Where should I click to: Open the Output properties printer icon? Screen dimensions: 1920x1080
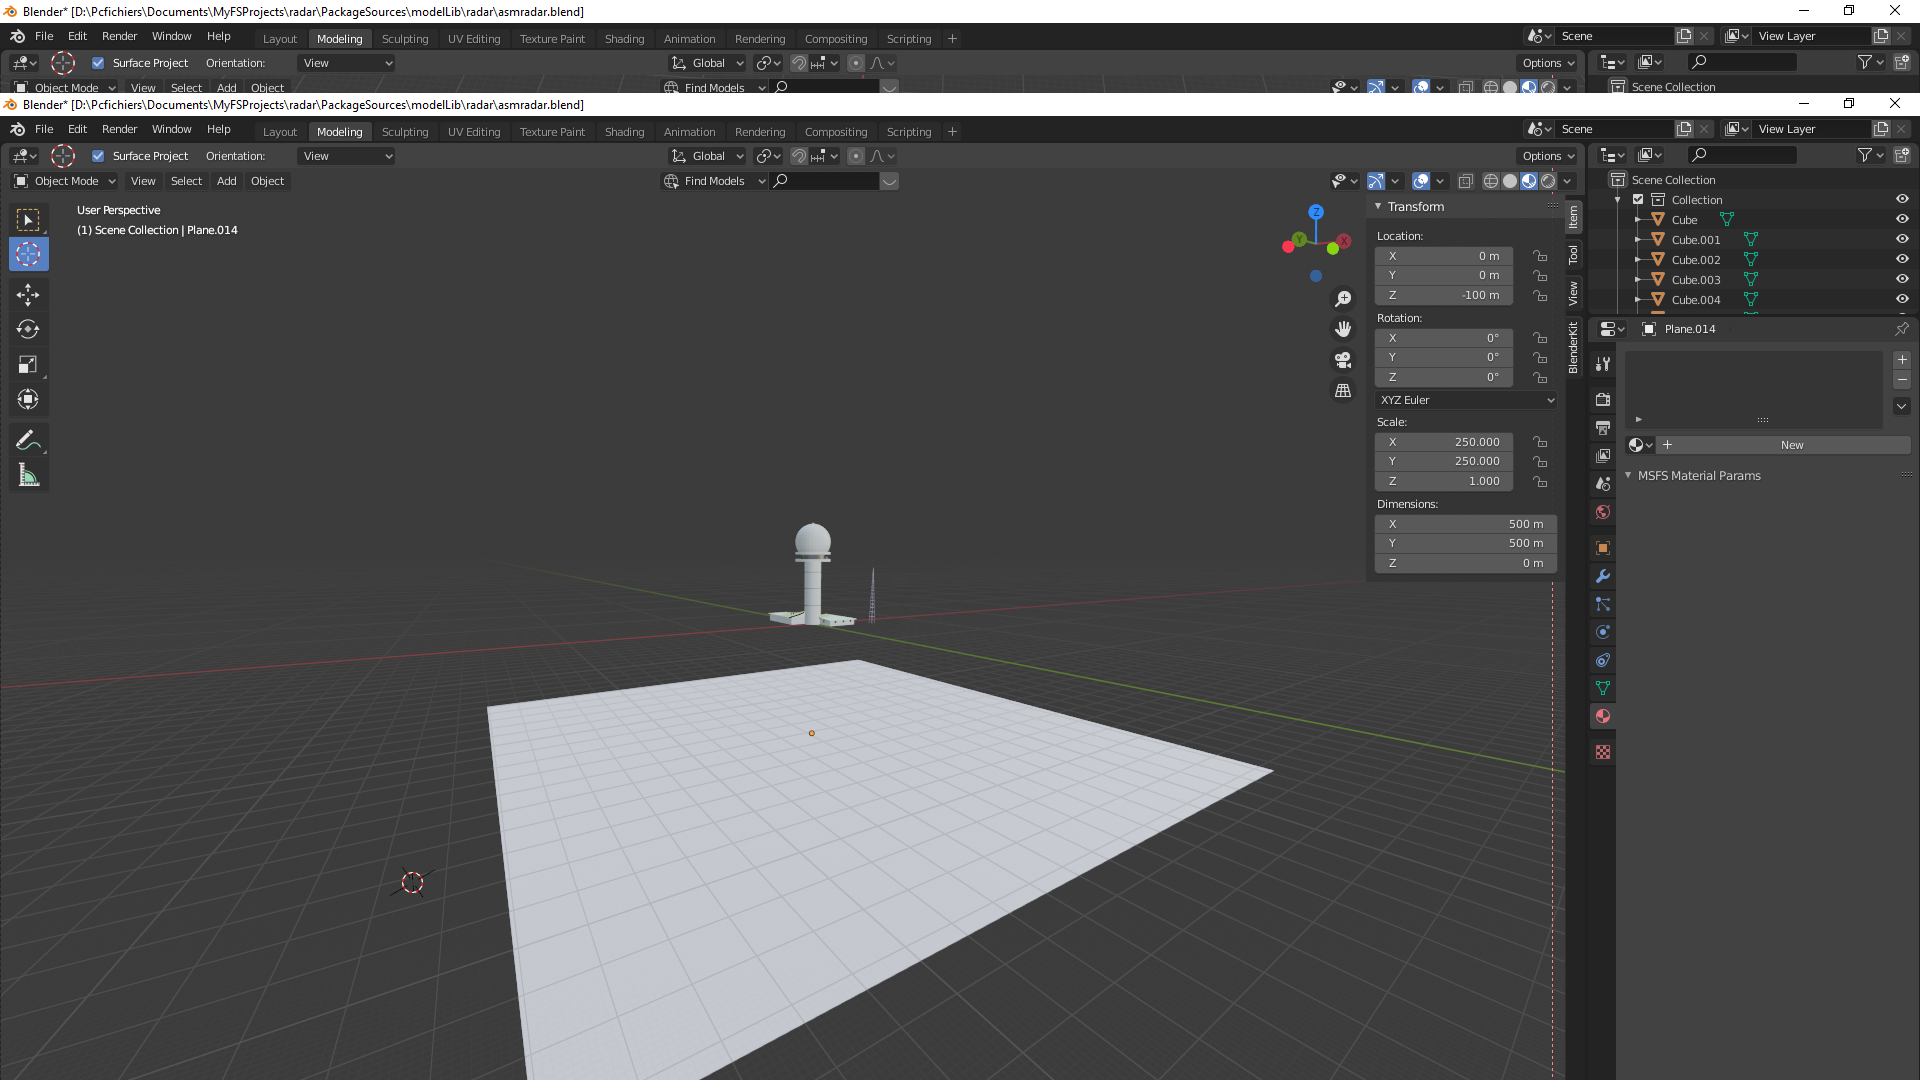point(1603,428)
